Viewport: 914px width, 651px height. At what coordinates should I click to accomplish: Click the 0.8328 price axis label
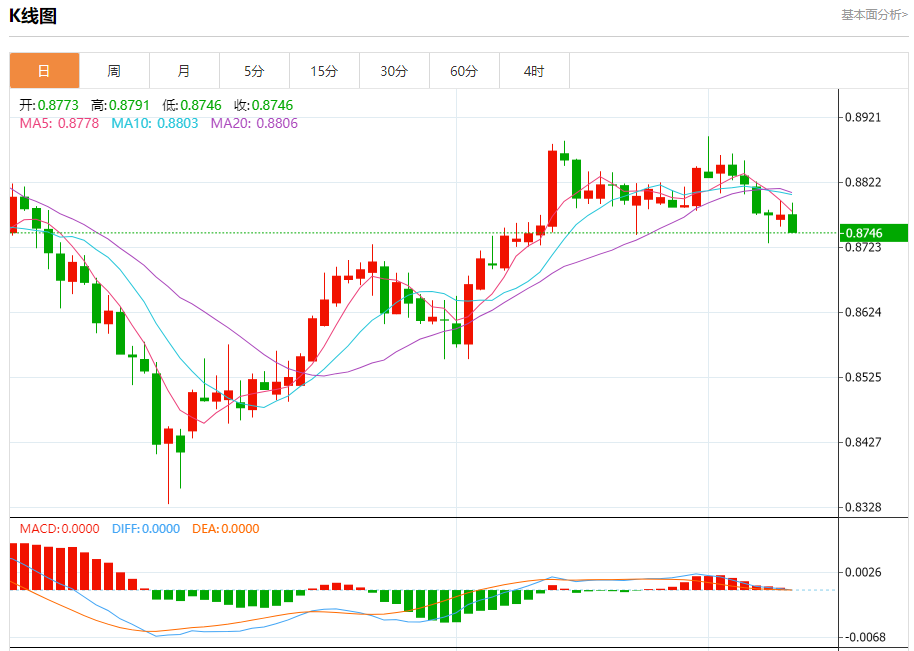[x=863, y=508]
